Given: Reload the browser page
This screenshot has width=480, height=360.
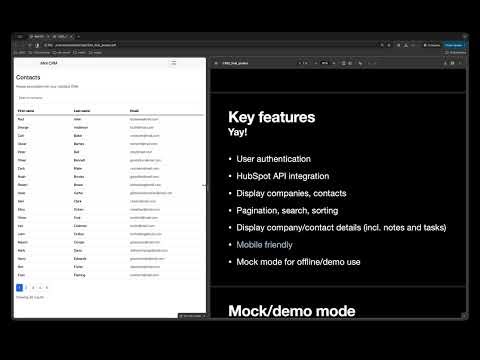Looking at the screenshot, I should click(30, 45).
